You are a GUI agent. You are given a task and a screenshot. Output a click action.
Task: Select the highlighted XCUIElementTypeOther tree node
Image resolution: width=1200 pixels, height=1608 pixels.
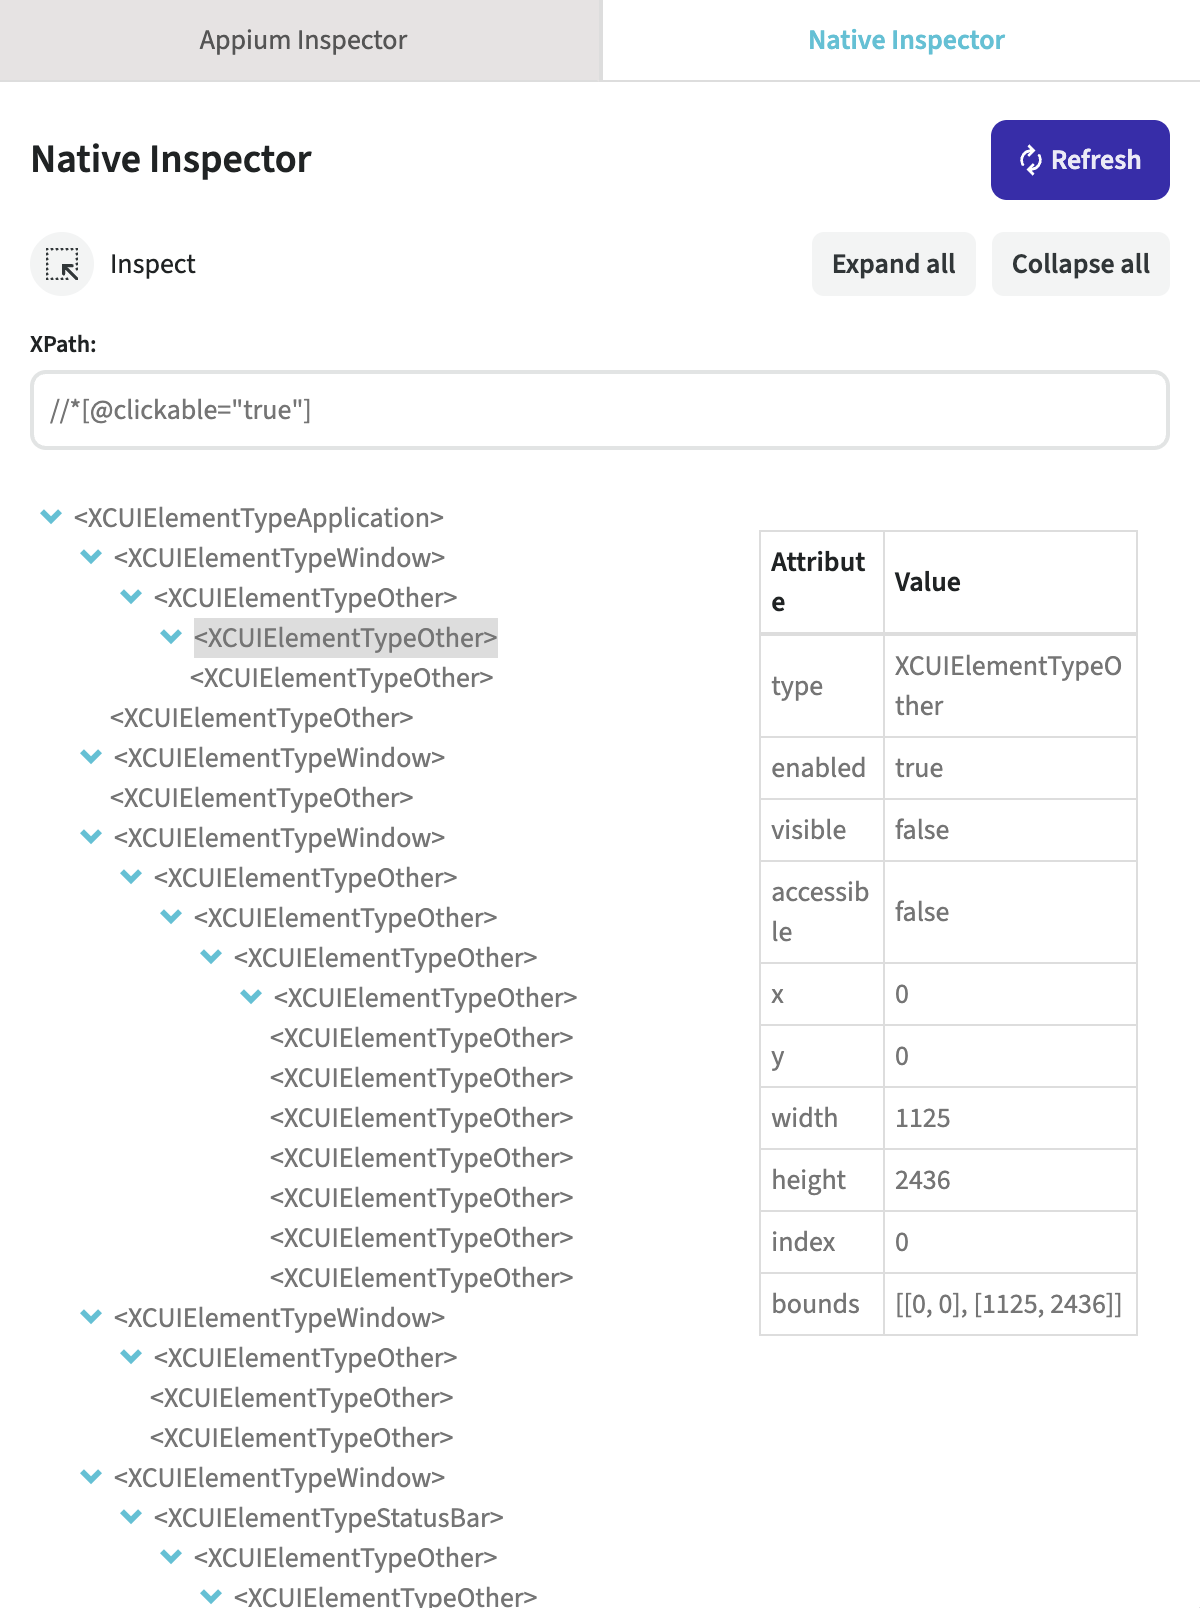click(345, 638)
